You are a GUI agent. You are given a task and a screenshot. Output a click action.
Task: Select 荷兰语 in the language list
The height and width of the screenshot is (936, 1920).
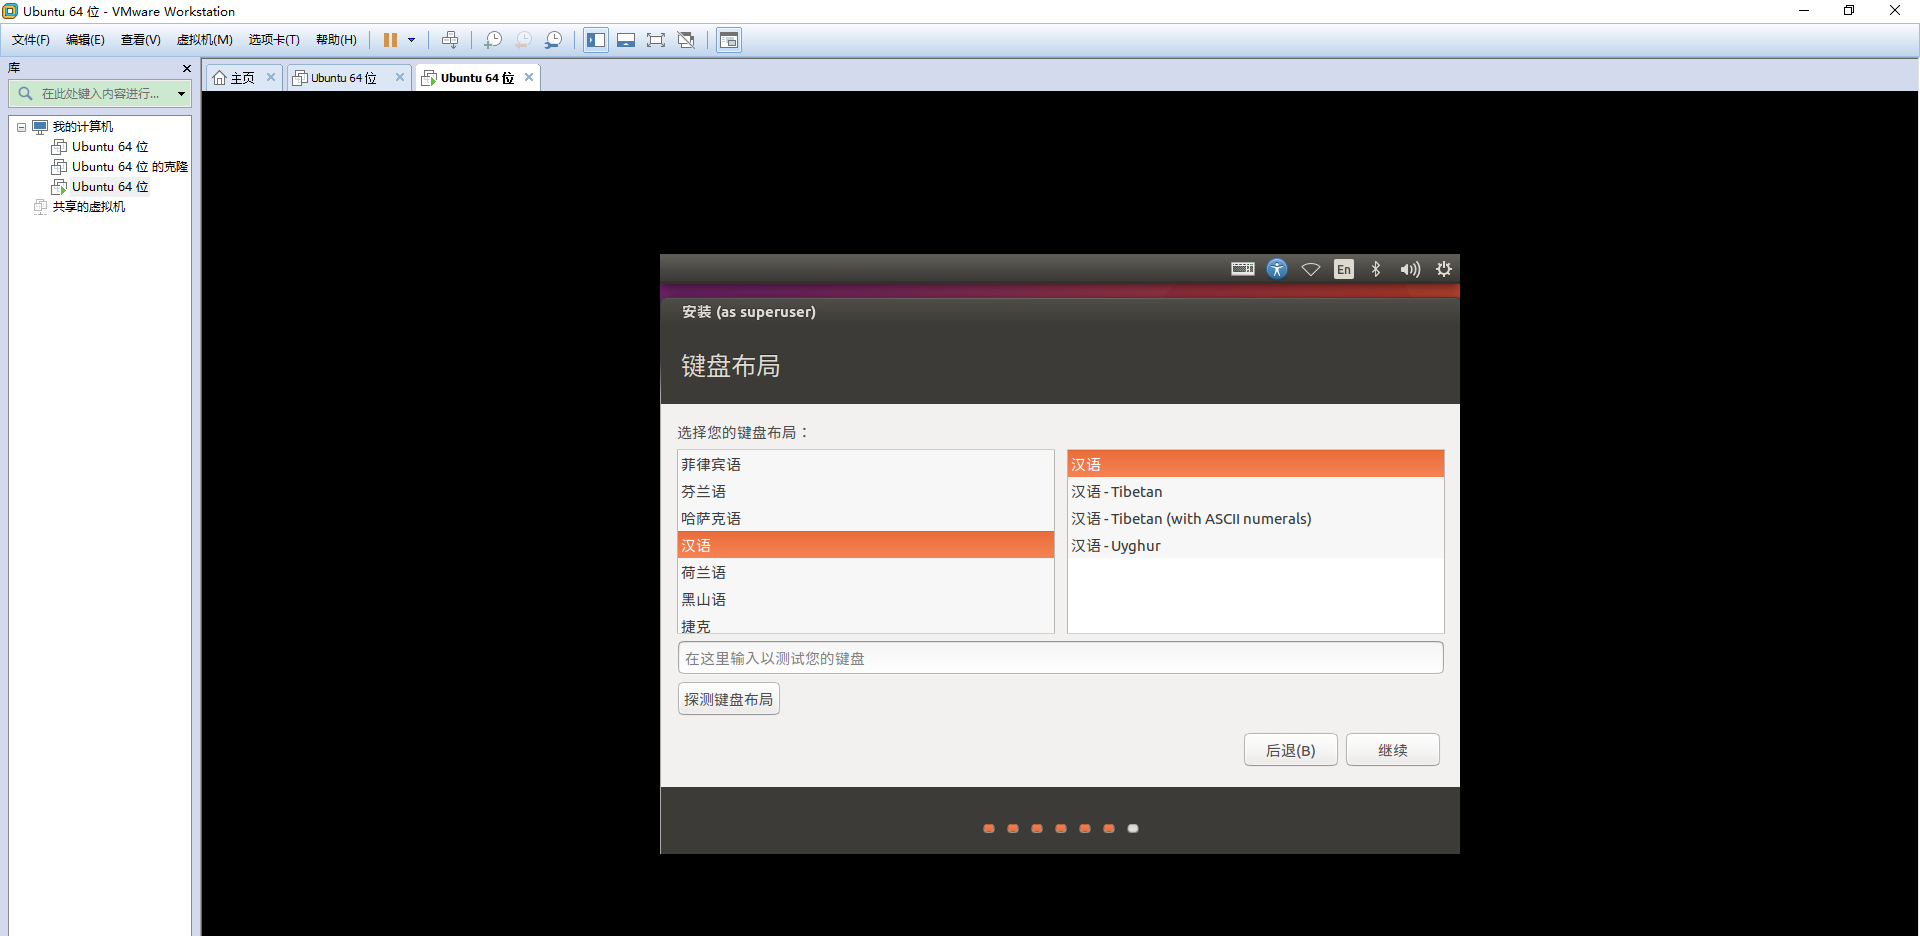click(866, 572)
